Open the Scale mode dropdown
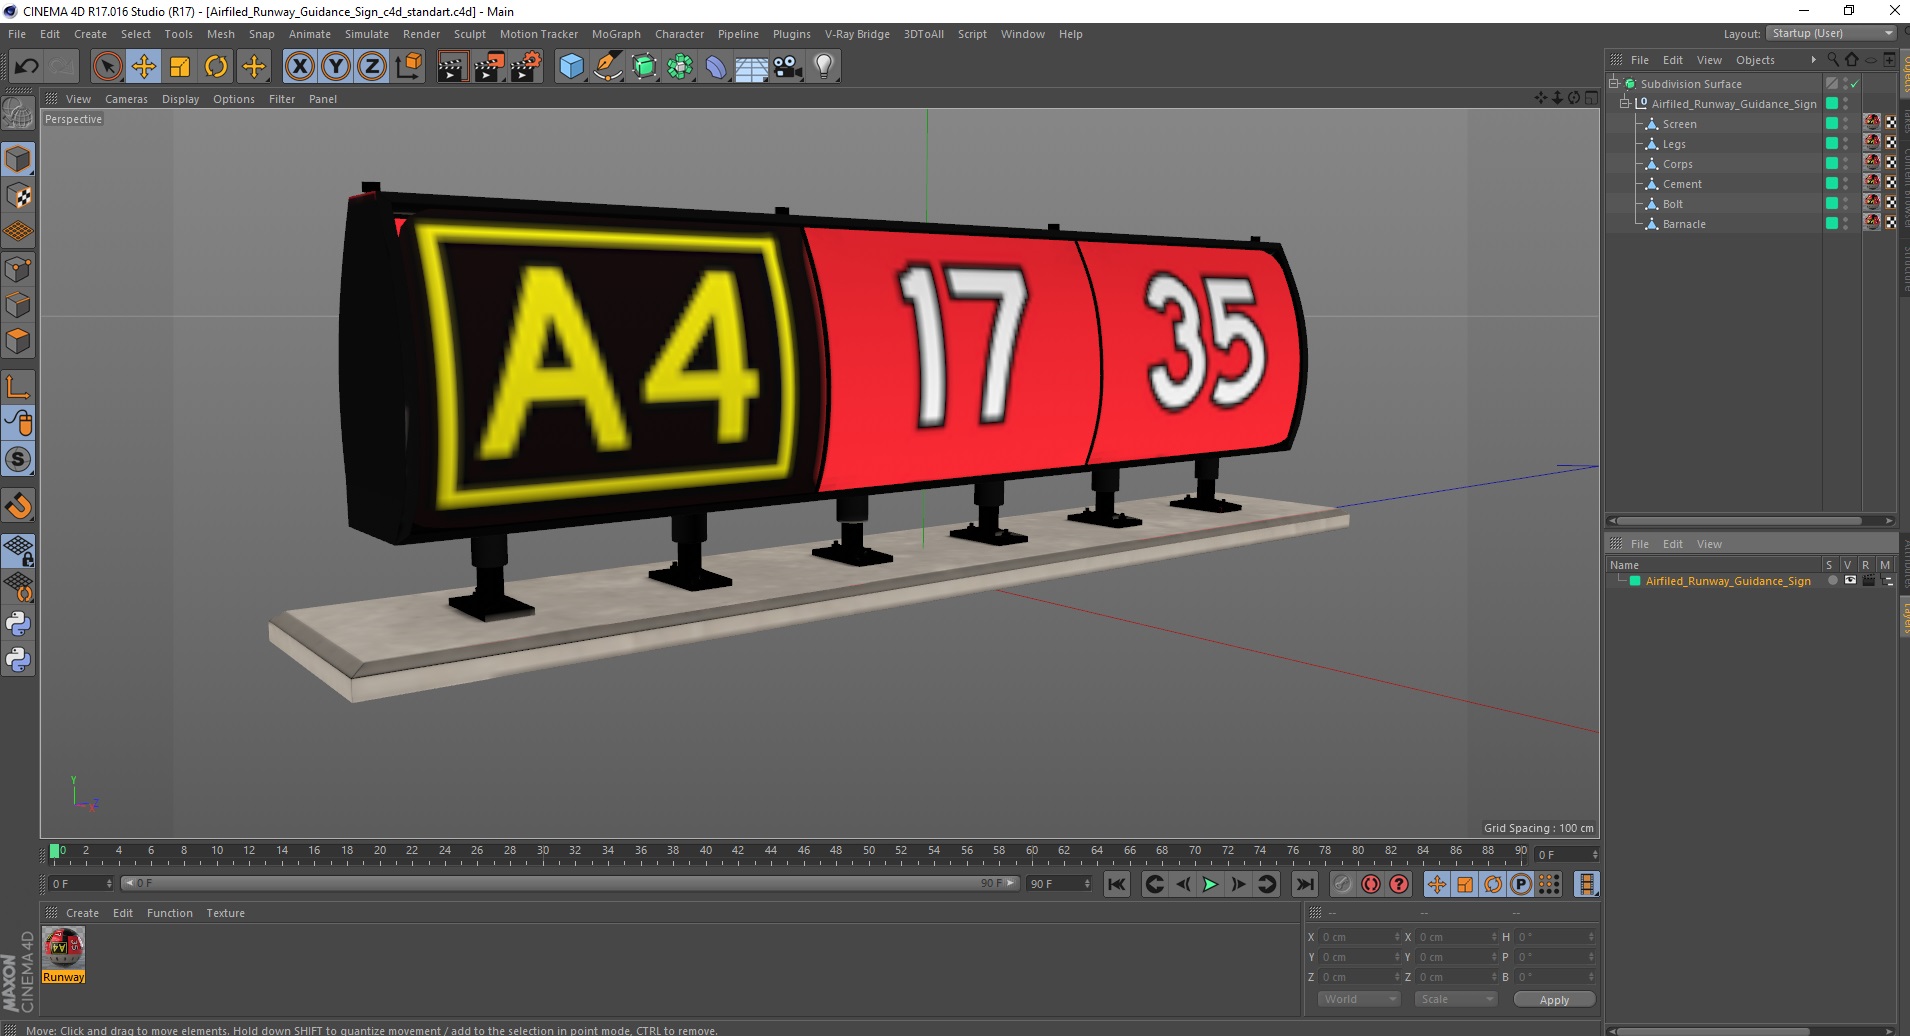 1456,999
